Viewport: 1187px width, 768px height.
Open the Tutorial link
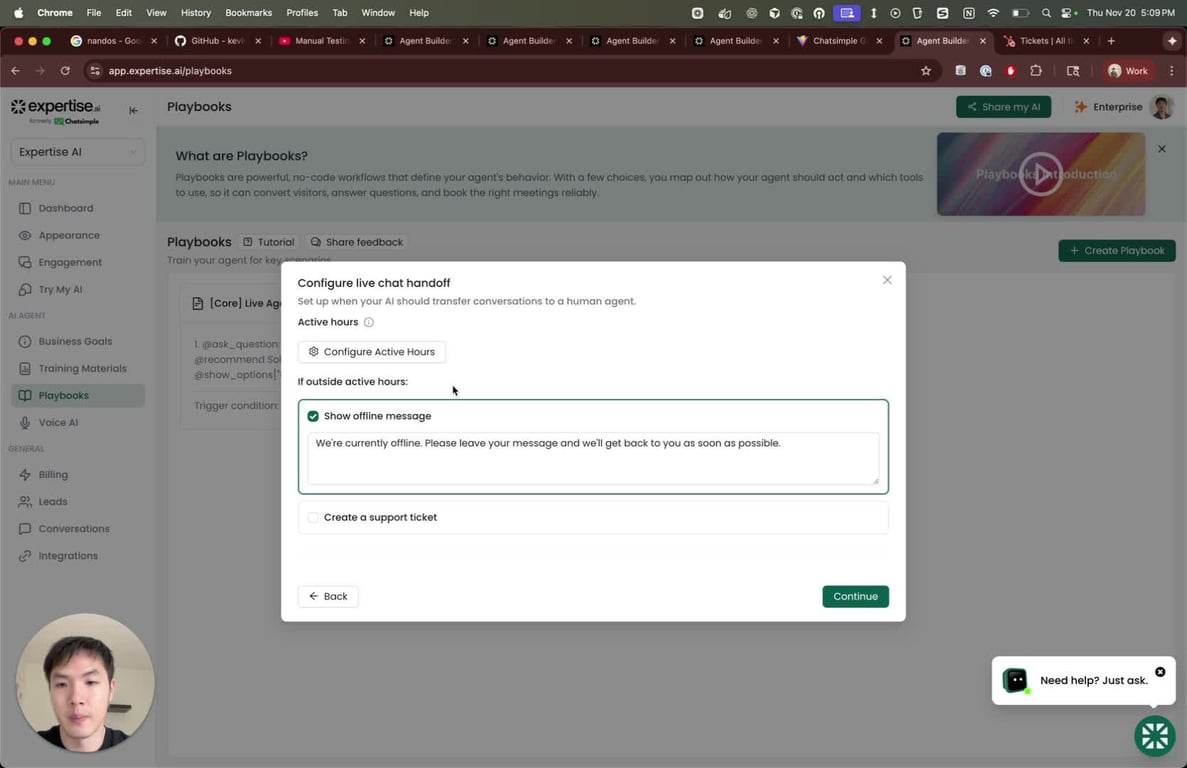[x=269, y=242]
